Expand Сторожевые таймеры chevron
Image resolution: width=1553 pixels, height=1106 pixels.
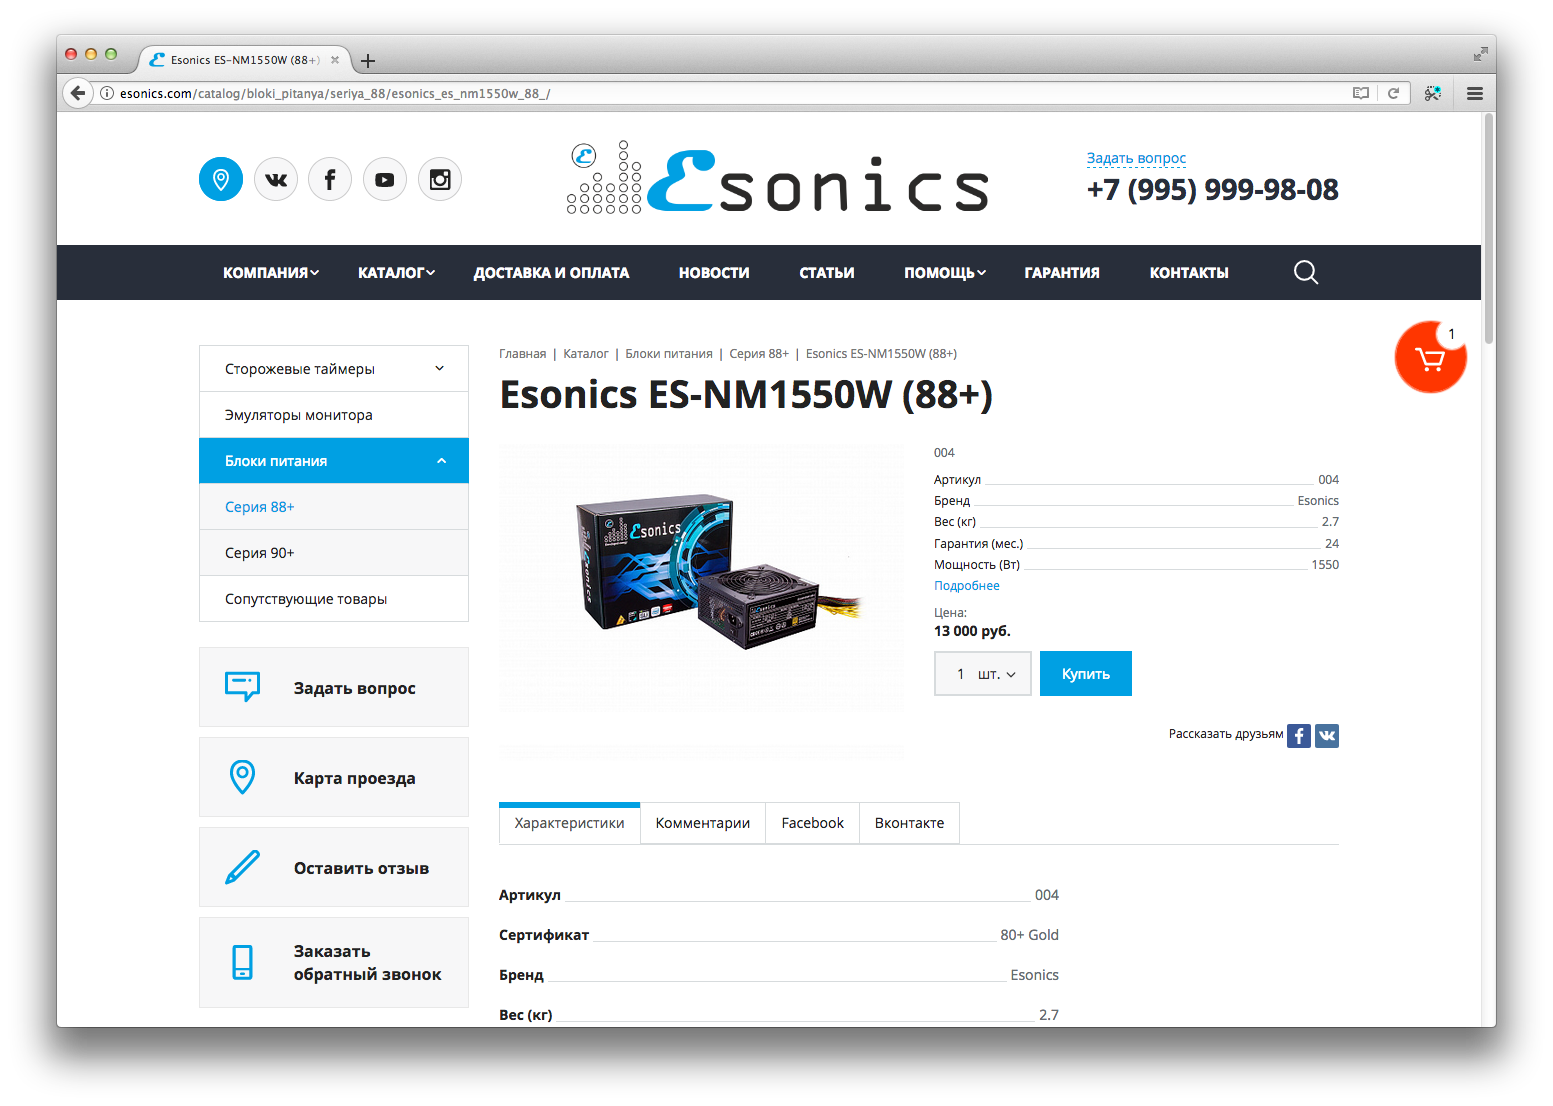(x=439, y=369)
